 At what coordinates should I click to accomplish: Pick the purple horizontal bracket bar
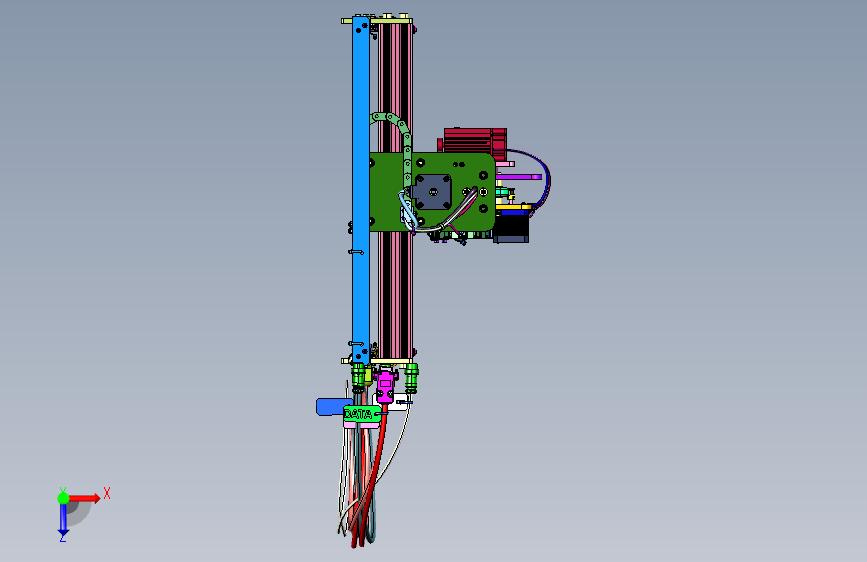(x=519, y=177)
